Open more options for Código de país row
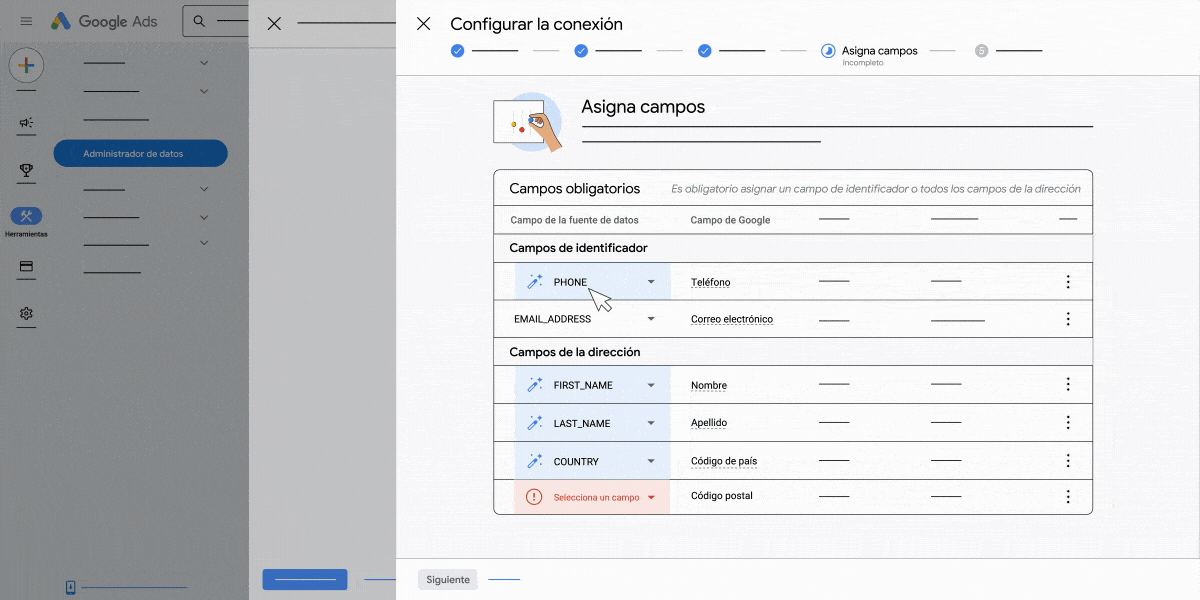1200x600 pixels. (x=1068, y=461)
